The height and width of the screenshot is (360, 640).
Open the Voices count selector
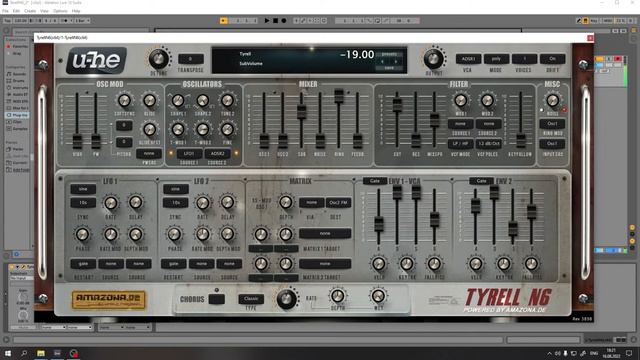point(524,59)
